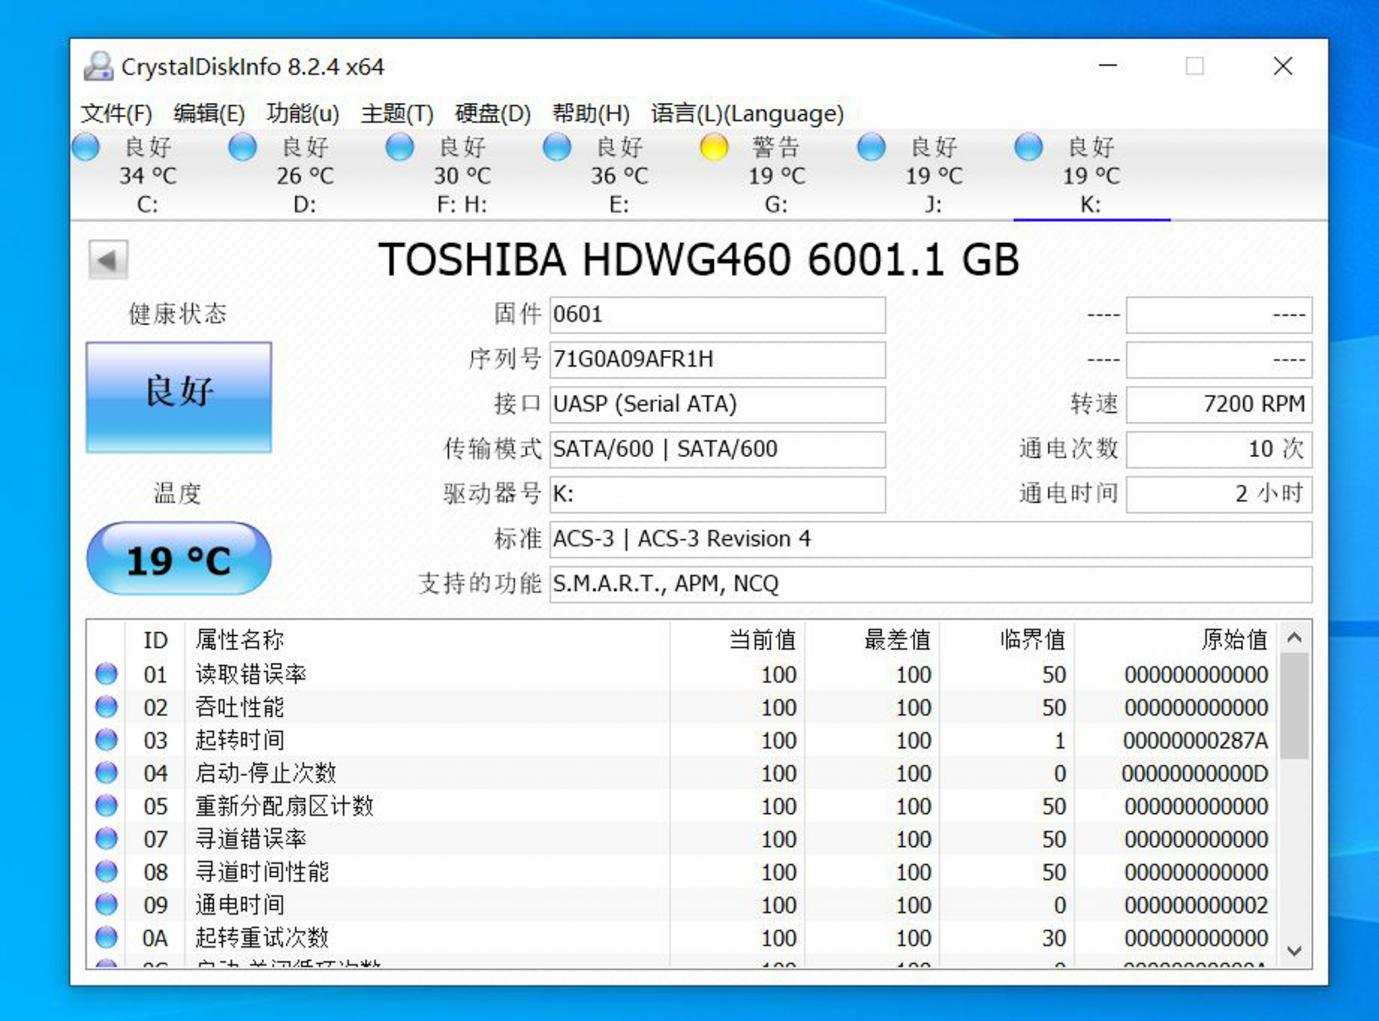Click the 最差值 column header
This screenshot has height=1021, width=1379.
tap(898, 640)
